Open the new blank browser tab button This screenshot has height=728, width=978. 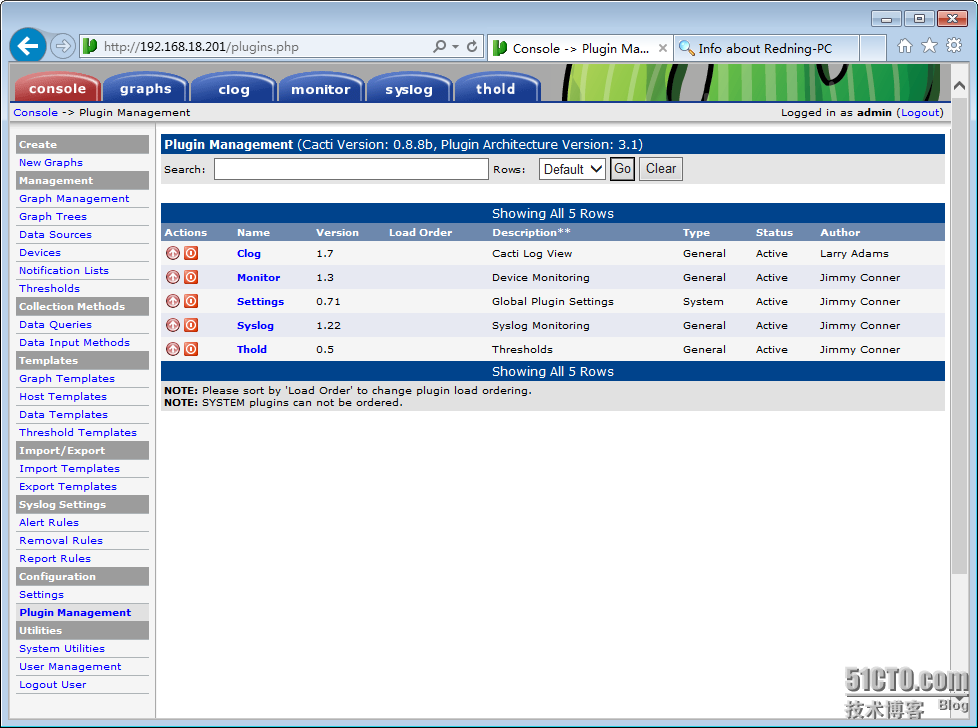pos(873,48)
